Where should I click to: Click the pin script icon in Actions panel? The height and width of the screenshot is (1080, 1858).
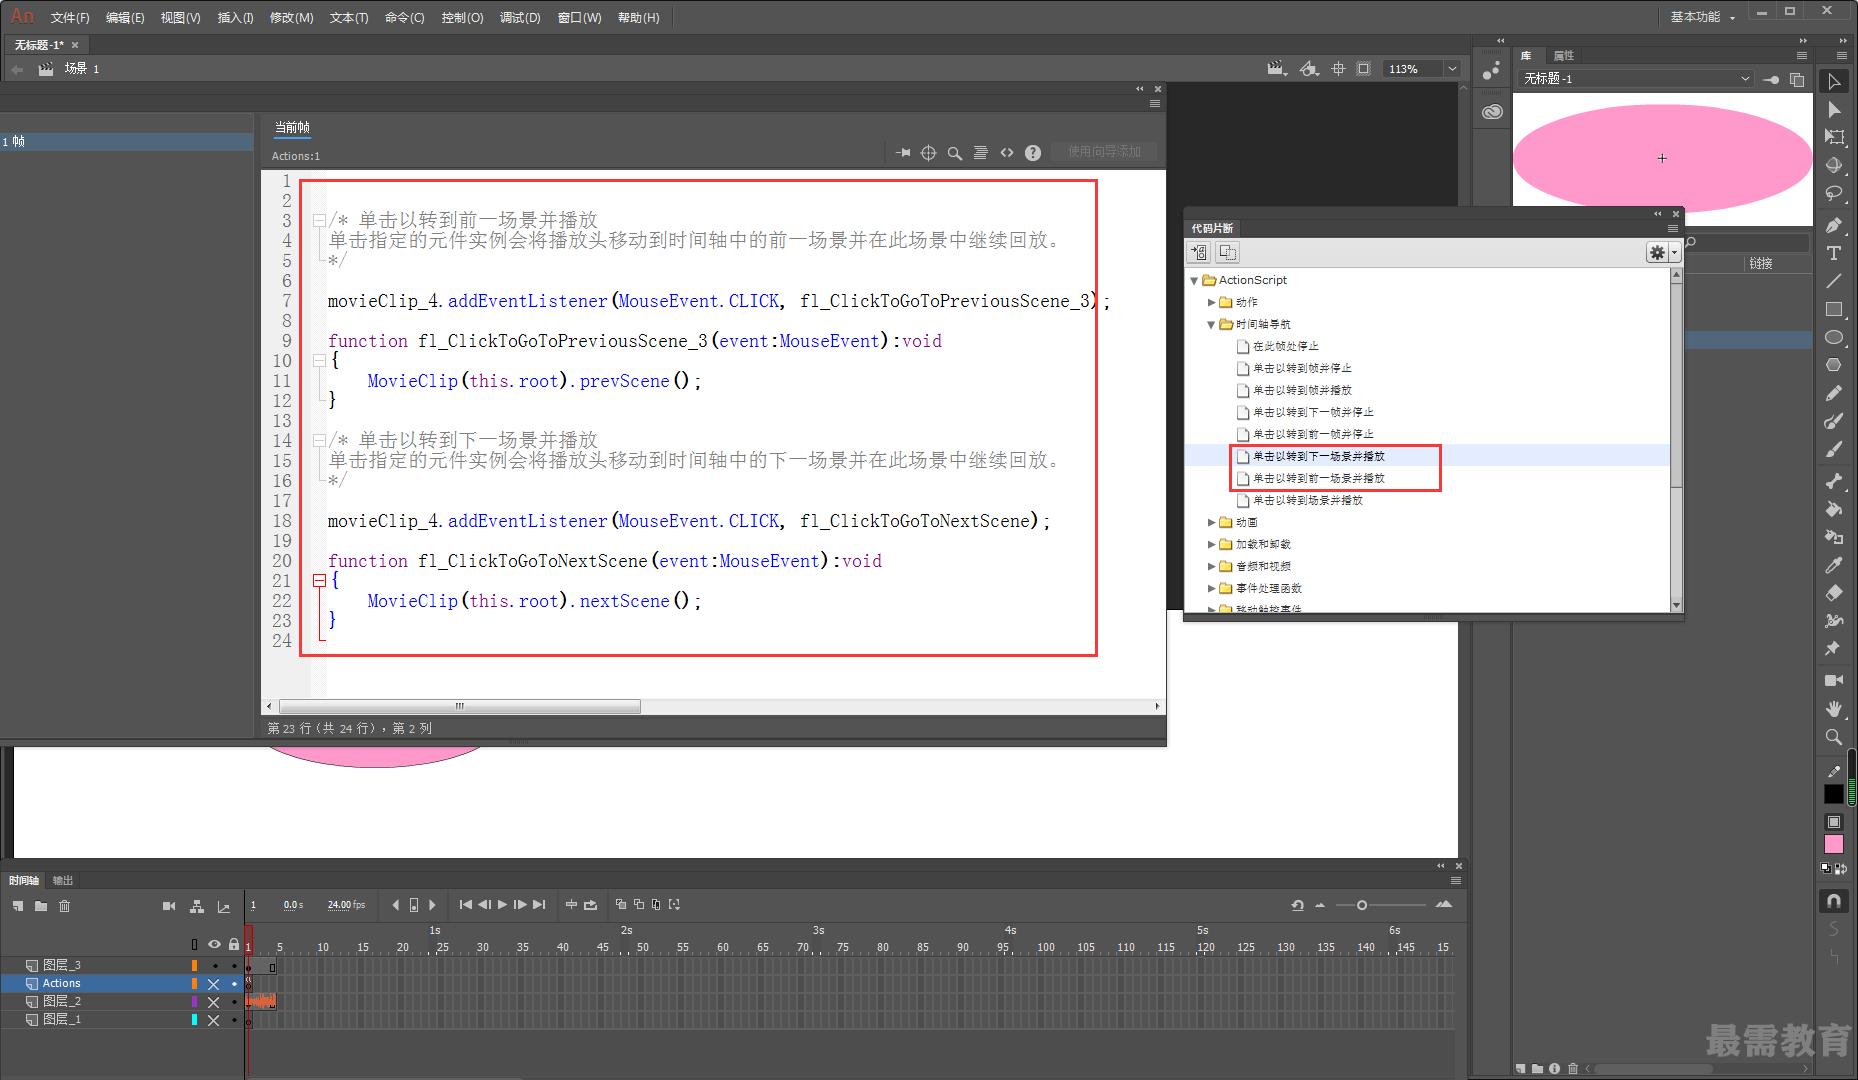coord(903,153)
